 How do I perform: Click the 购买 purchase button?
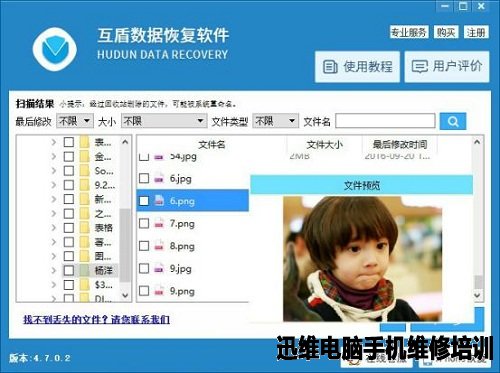[x=446, y=32]
